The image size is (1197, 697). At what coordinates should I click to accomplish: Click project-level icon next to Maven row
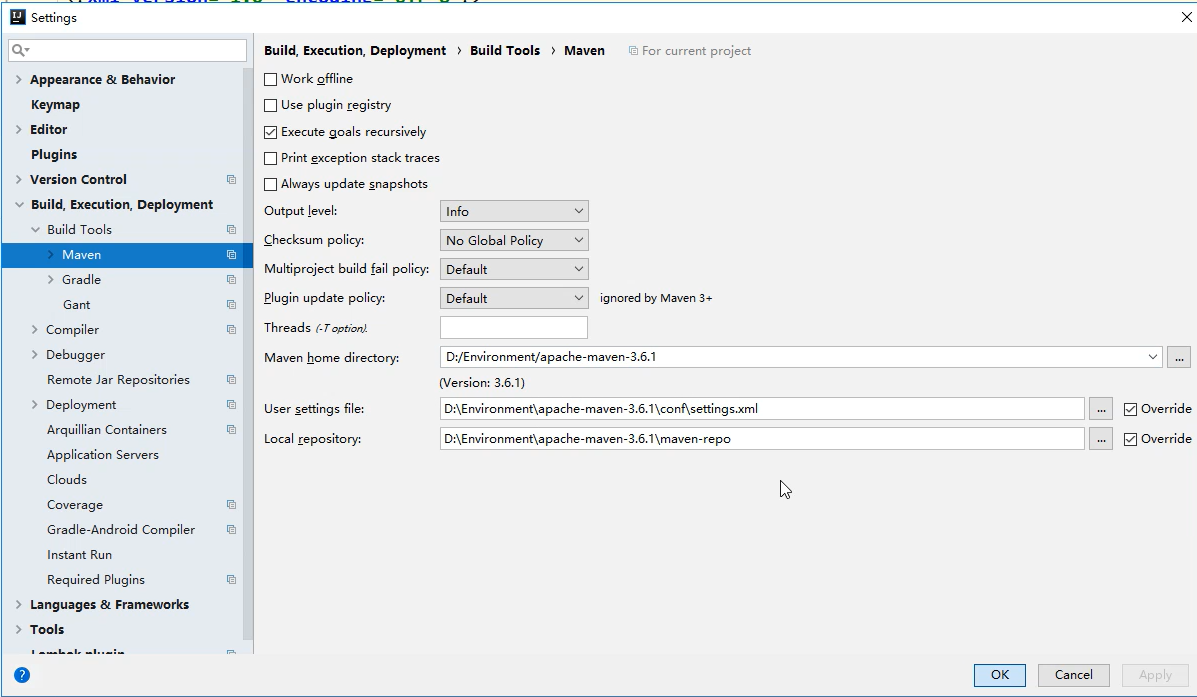click(x=231, y=255)
